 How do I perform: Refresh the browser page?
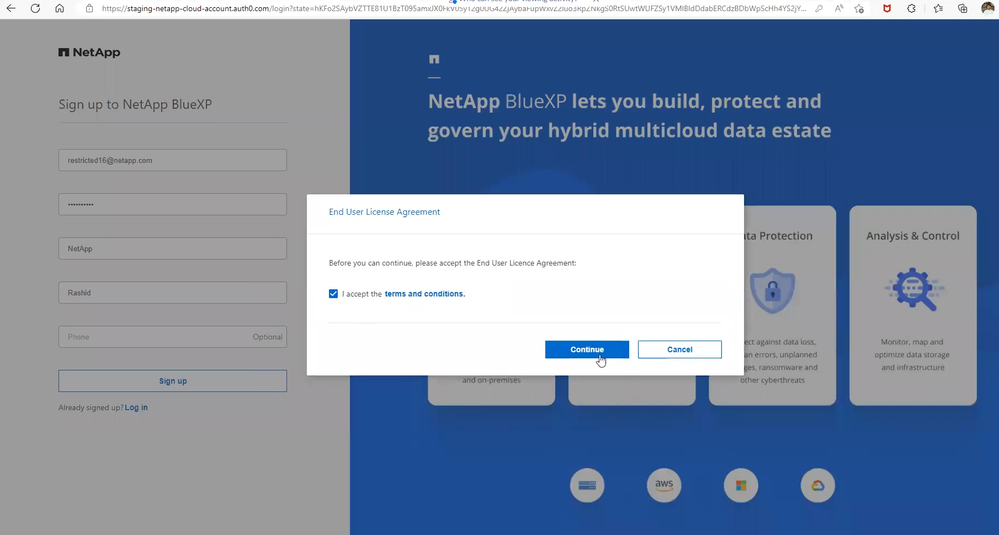click(35, 8)
